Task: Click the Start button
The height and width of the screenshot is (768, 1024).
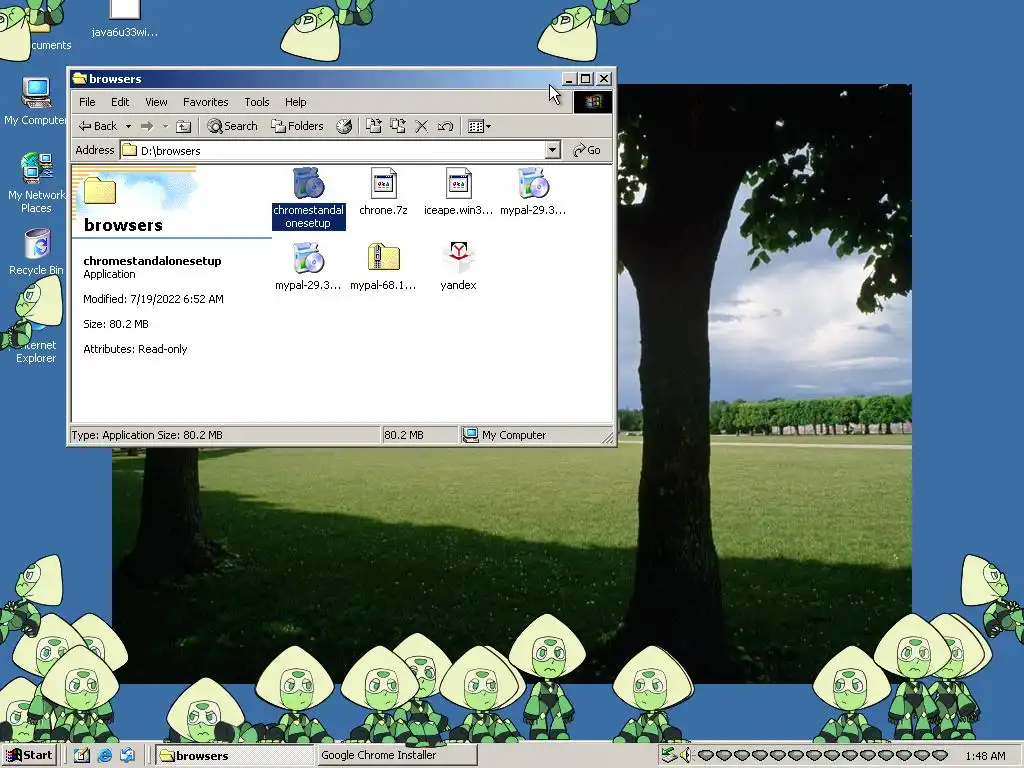Action: tap(30, 756)
